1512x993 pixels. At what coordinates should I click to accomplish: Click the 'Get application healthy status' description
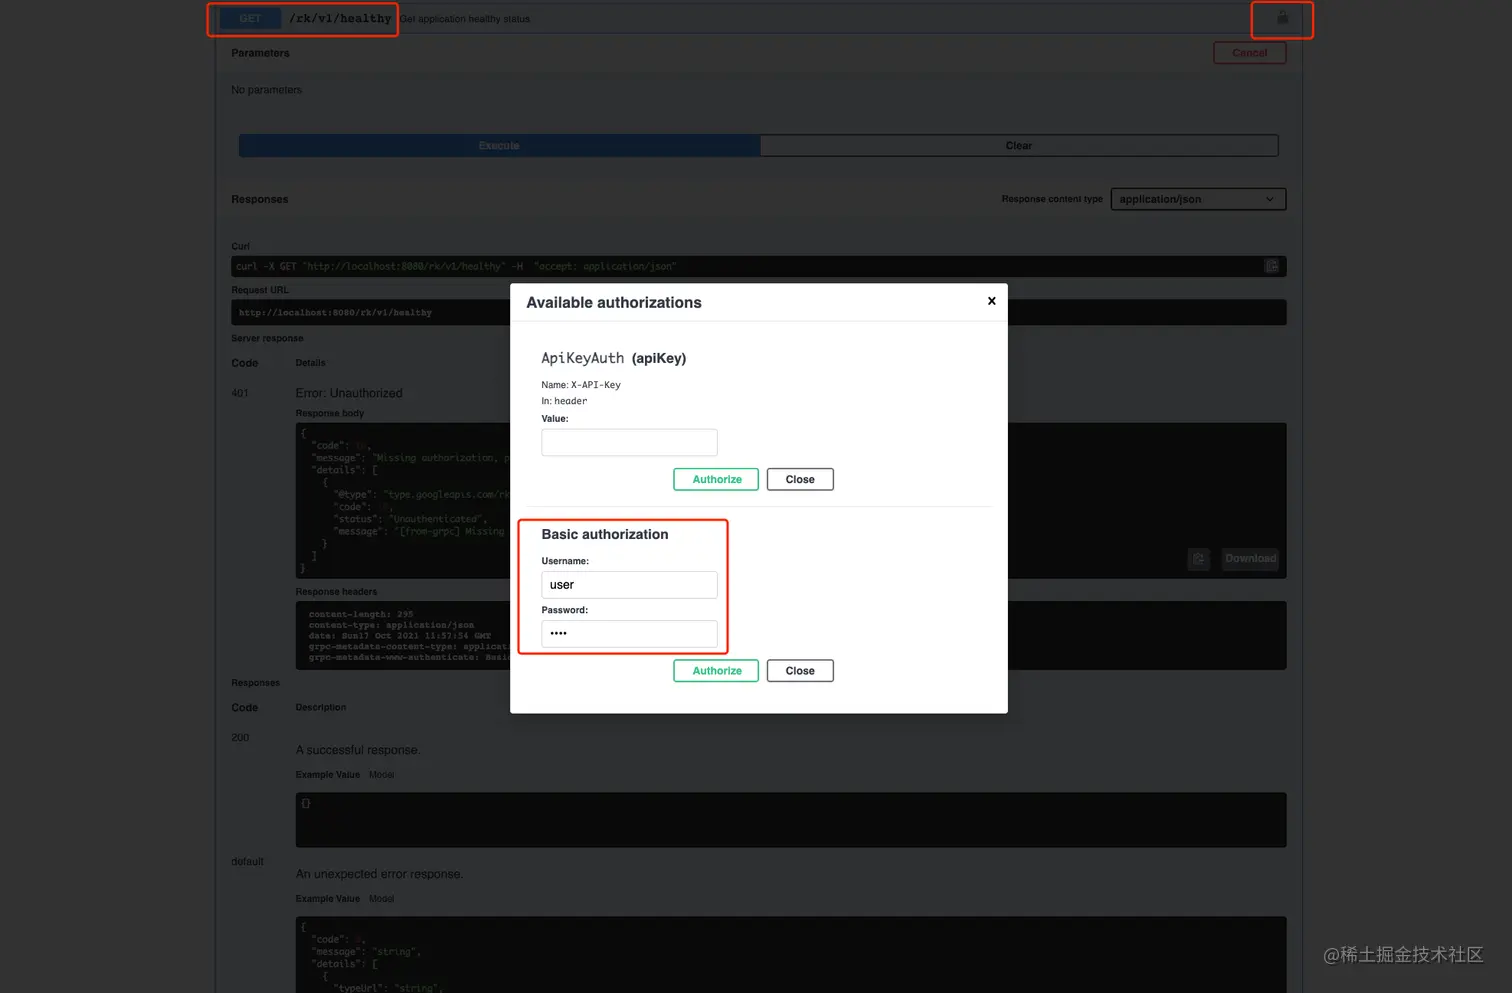465,19
